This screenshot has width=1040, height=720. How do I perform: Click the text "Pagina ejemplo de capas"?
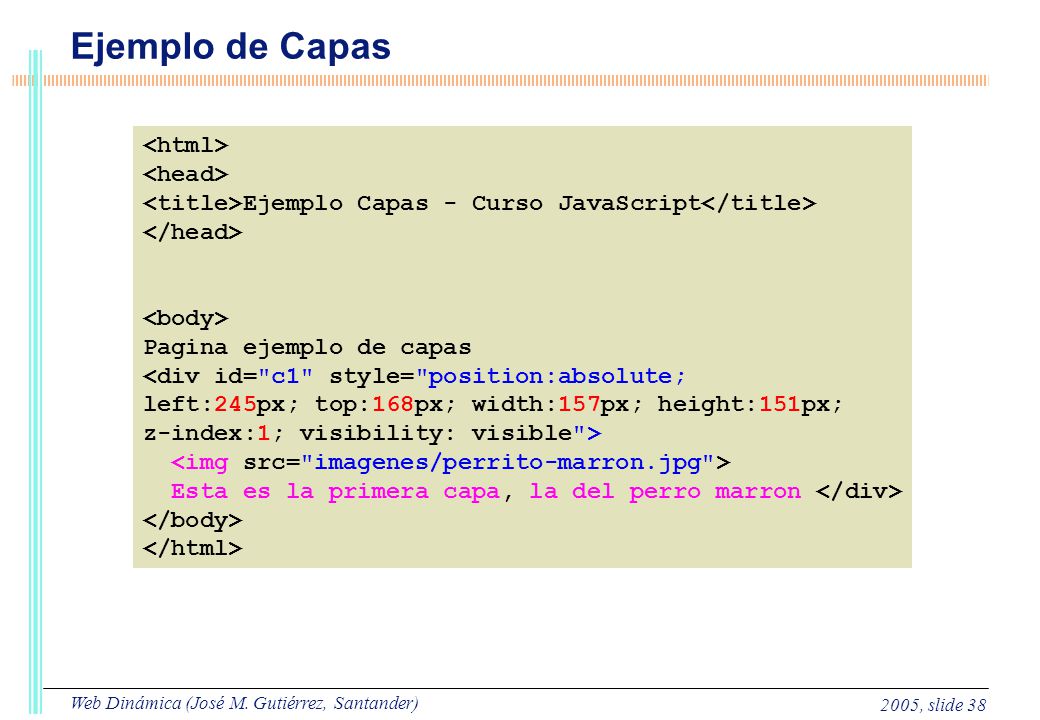pos(307,348)
